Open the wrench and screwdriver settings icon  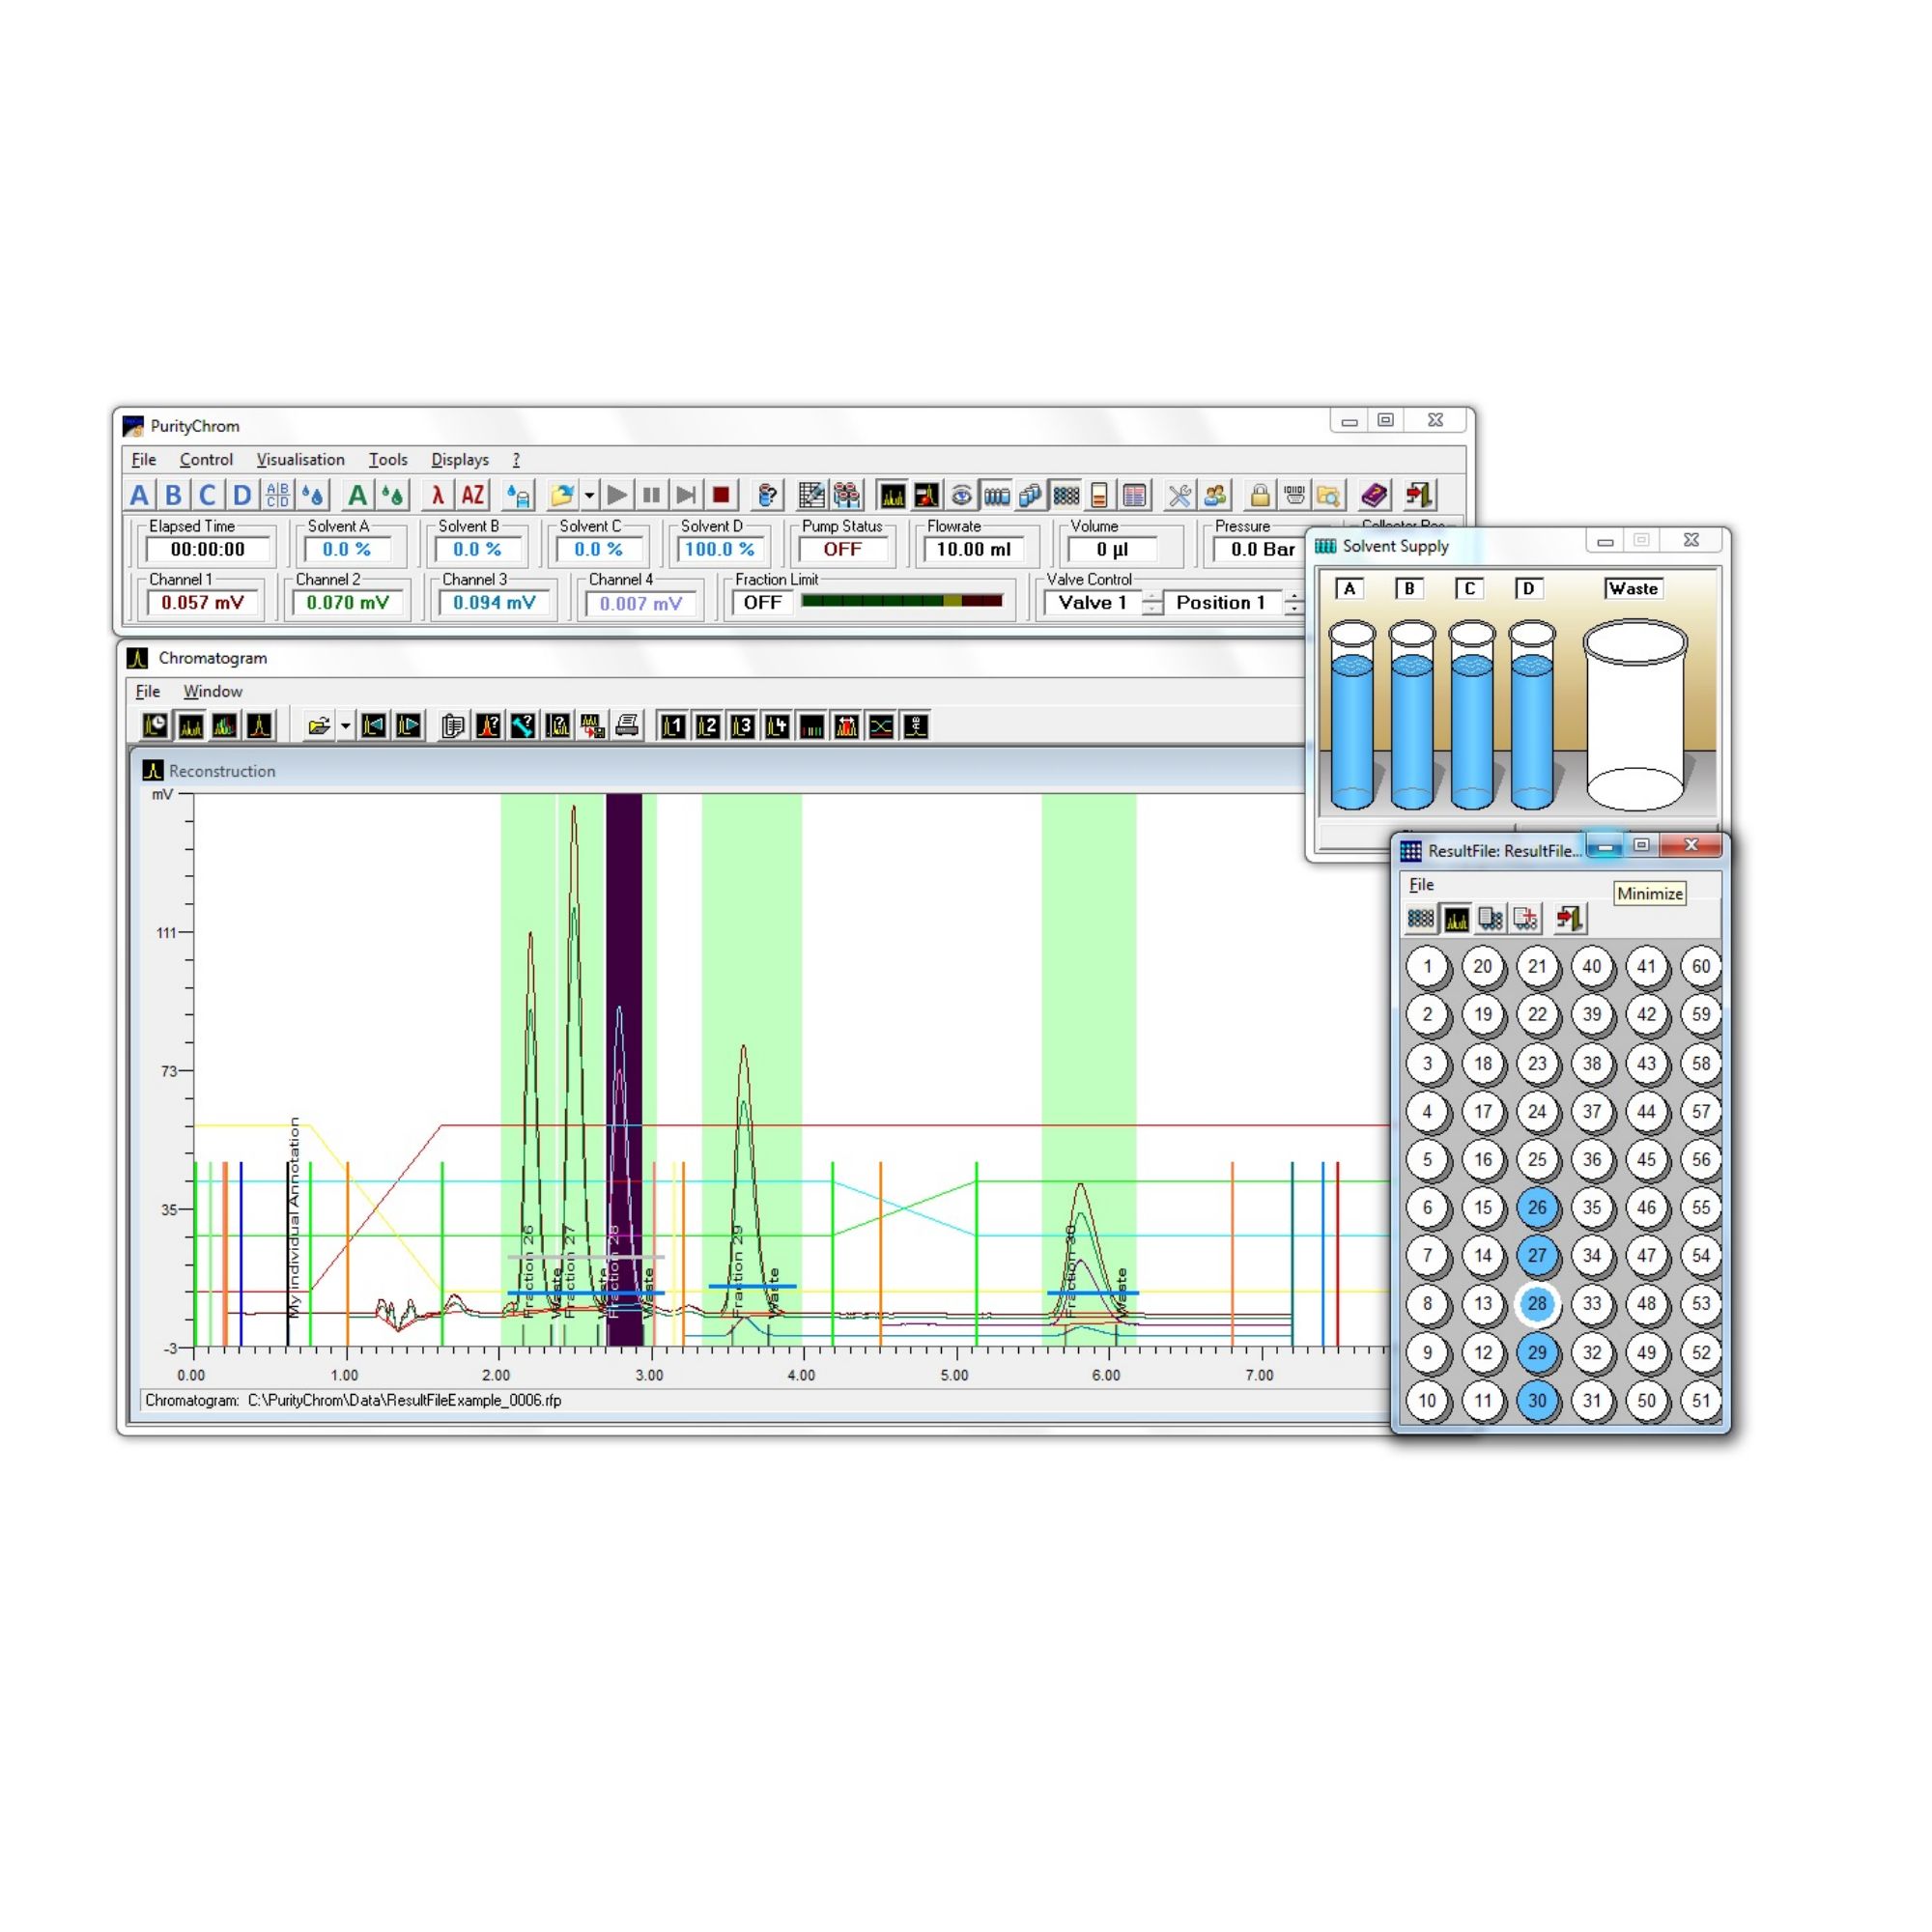[x=1180, y=495]
